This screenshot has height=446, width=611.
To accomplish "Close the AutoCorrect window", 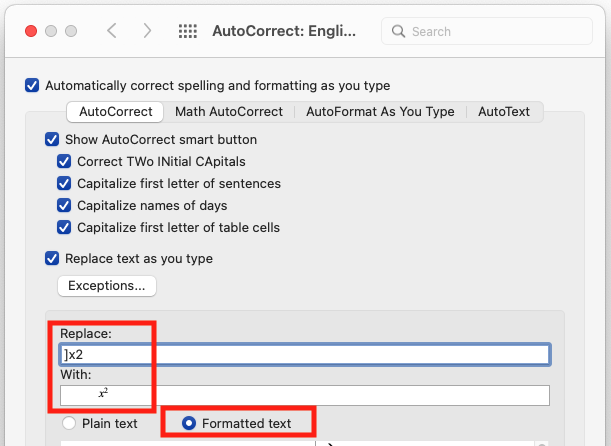I will coord(31,31).
